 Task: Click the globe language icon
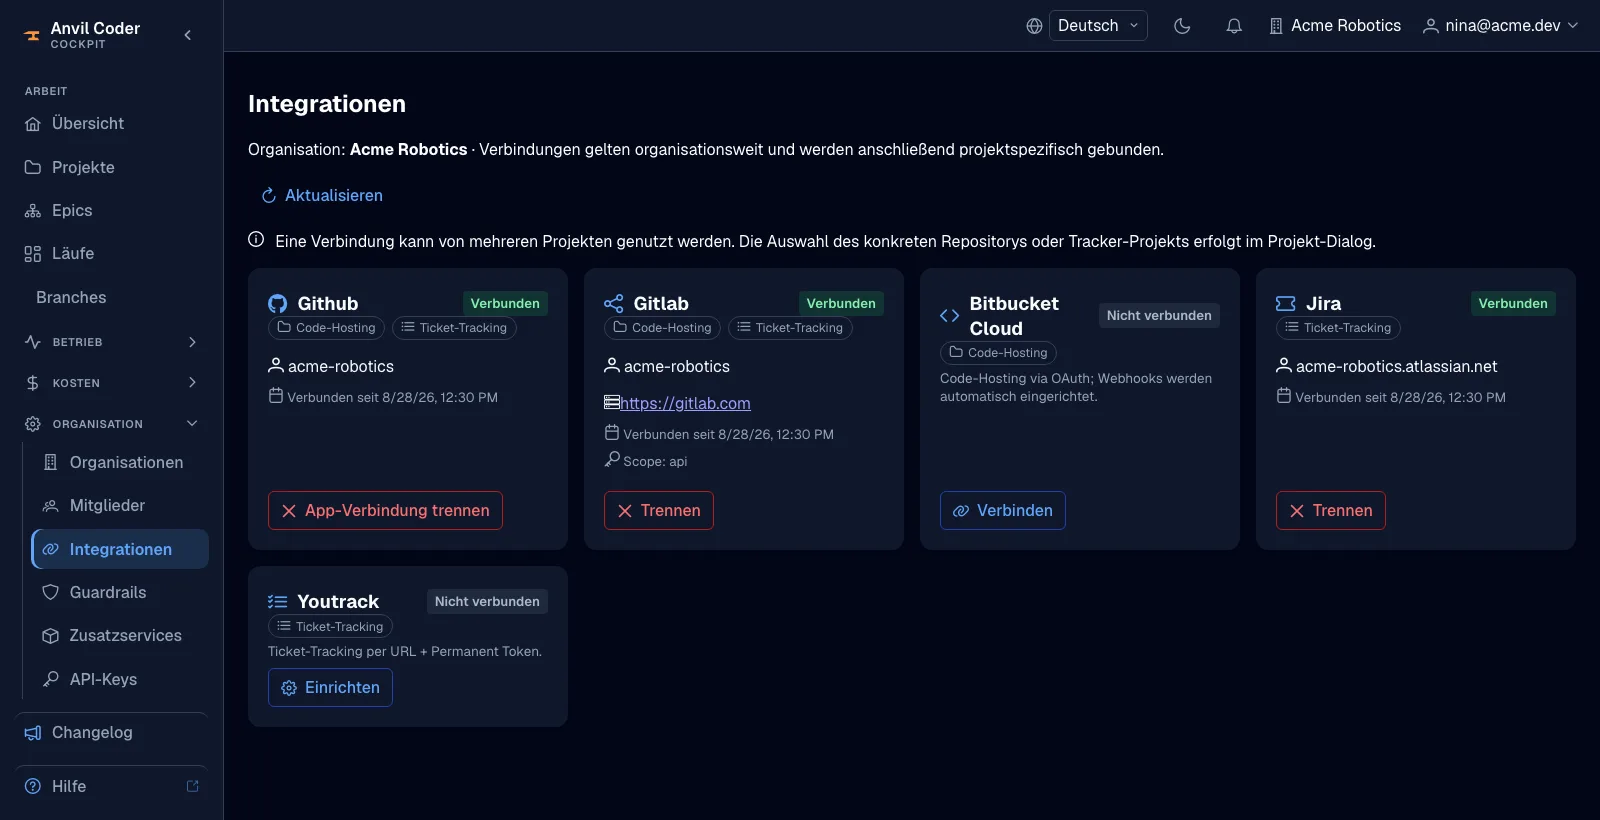pos(1034,26)
